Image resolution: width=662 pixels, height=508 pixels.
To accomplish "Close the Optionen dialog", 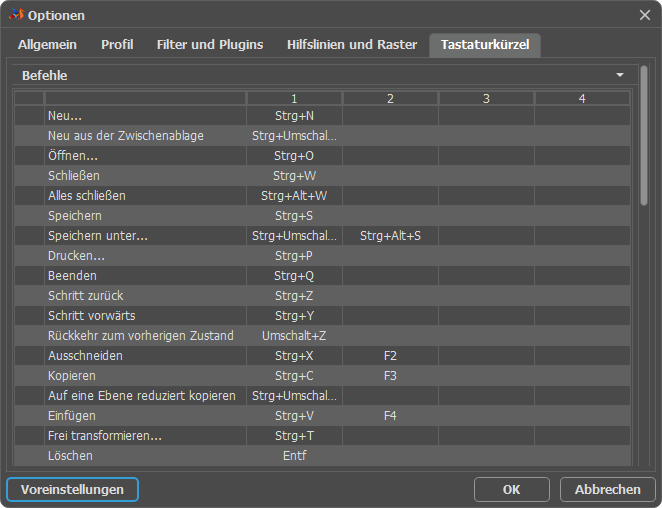I will pos(644,15).
